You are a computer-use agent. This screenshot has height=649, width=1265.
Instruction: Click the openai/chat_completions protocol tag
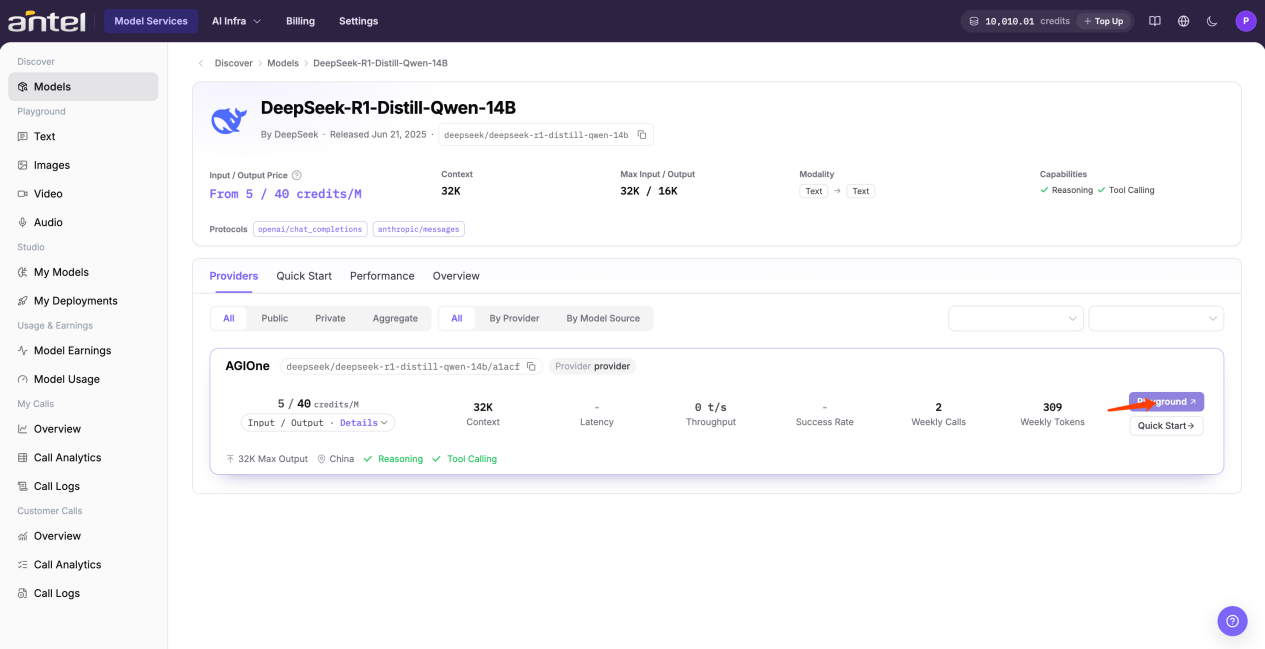pos(310,229)
